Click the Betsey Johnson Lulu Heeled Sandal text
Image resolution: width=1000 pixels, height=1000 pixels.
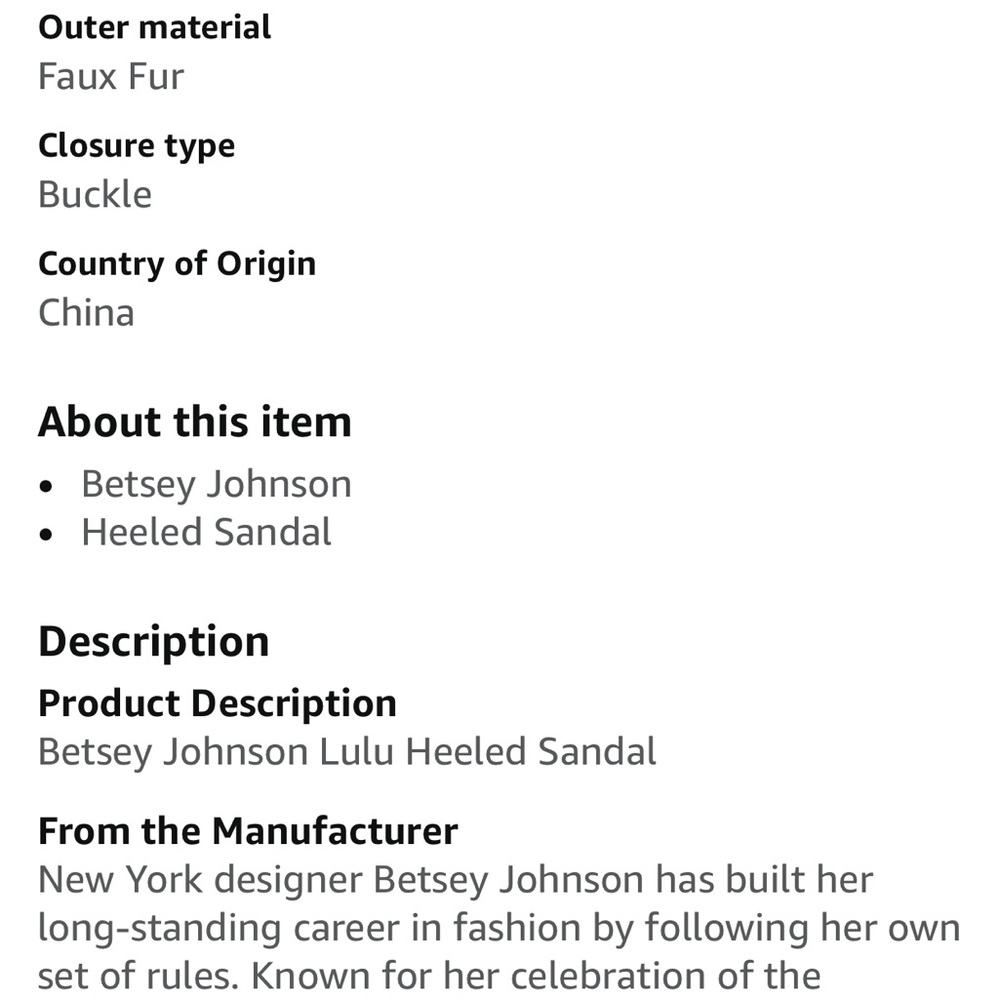tap(347, 752)
